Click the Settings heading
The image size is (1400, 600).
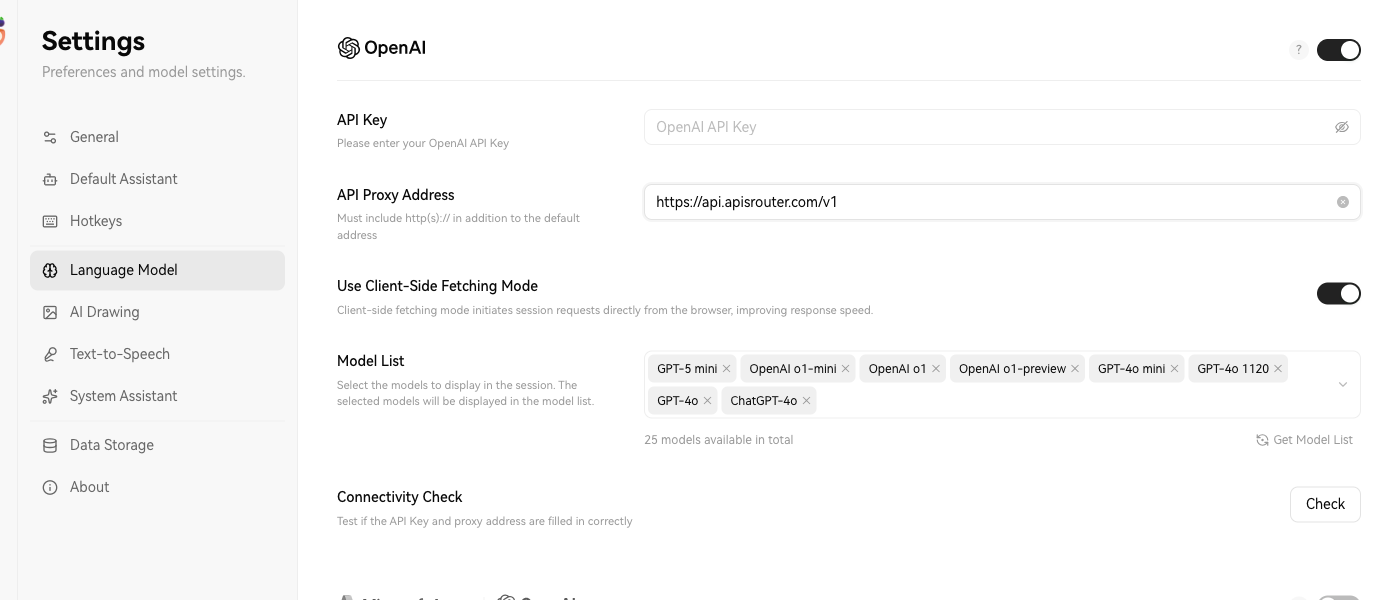(93, 41)
